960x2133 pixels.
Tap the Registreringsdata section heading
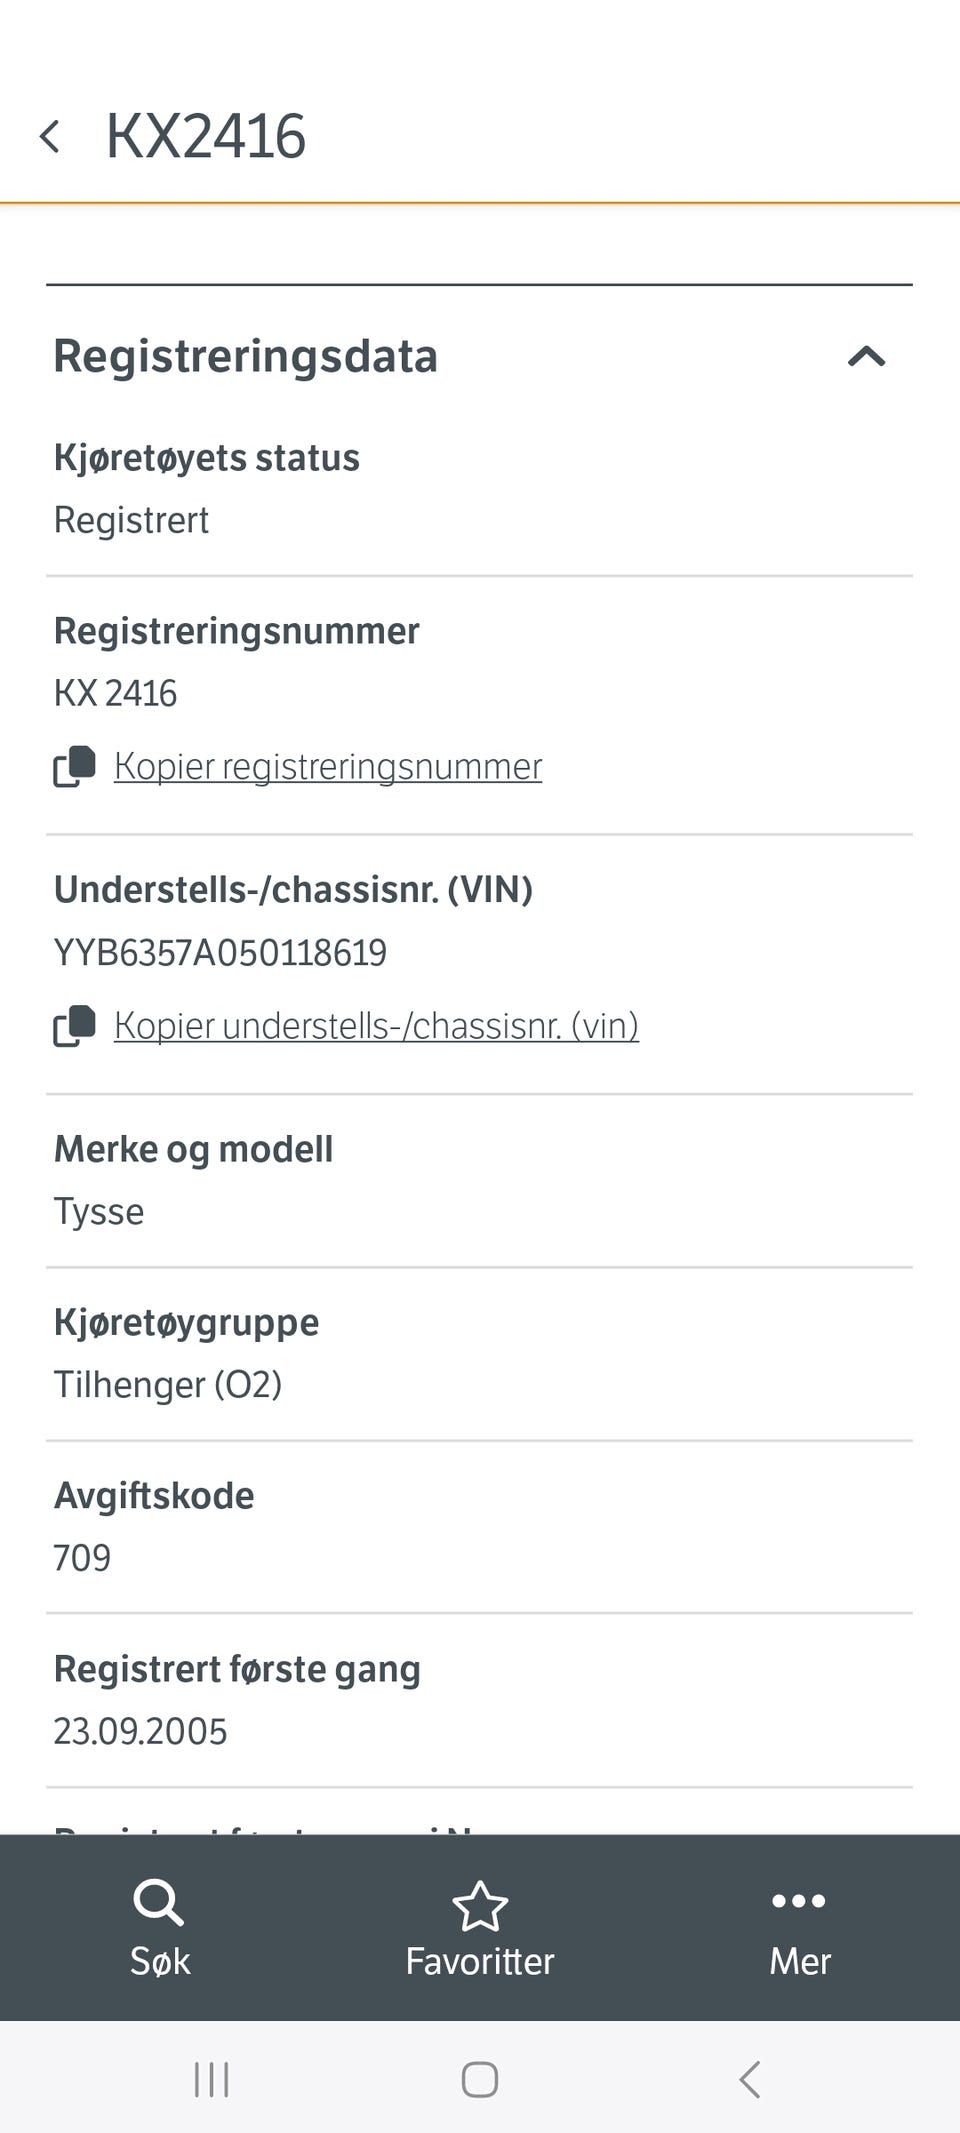(x=246, y=356)
